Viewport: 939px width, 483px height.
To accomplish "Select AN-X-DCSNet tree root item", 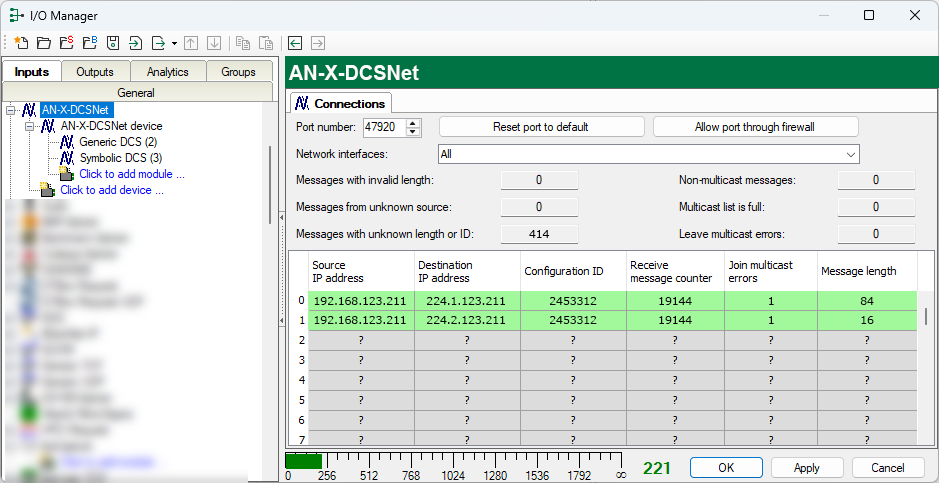I will (x=75, y=110).
